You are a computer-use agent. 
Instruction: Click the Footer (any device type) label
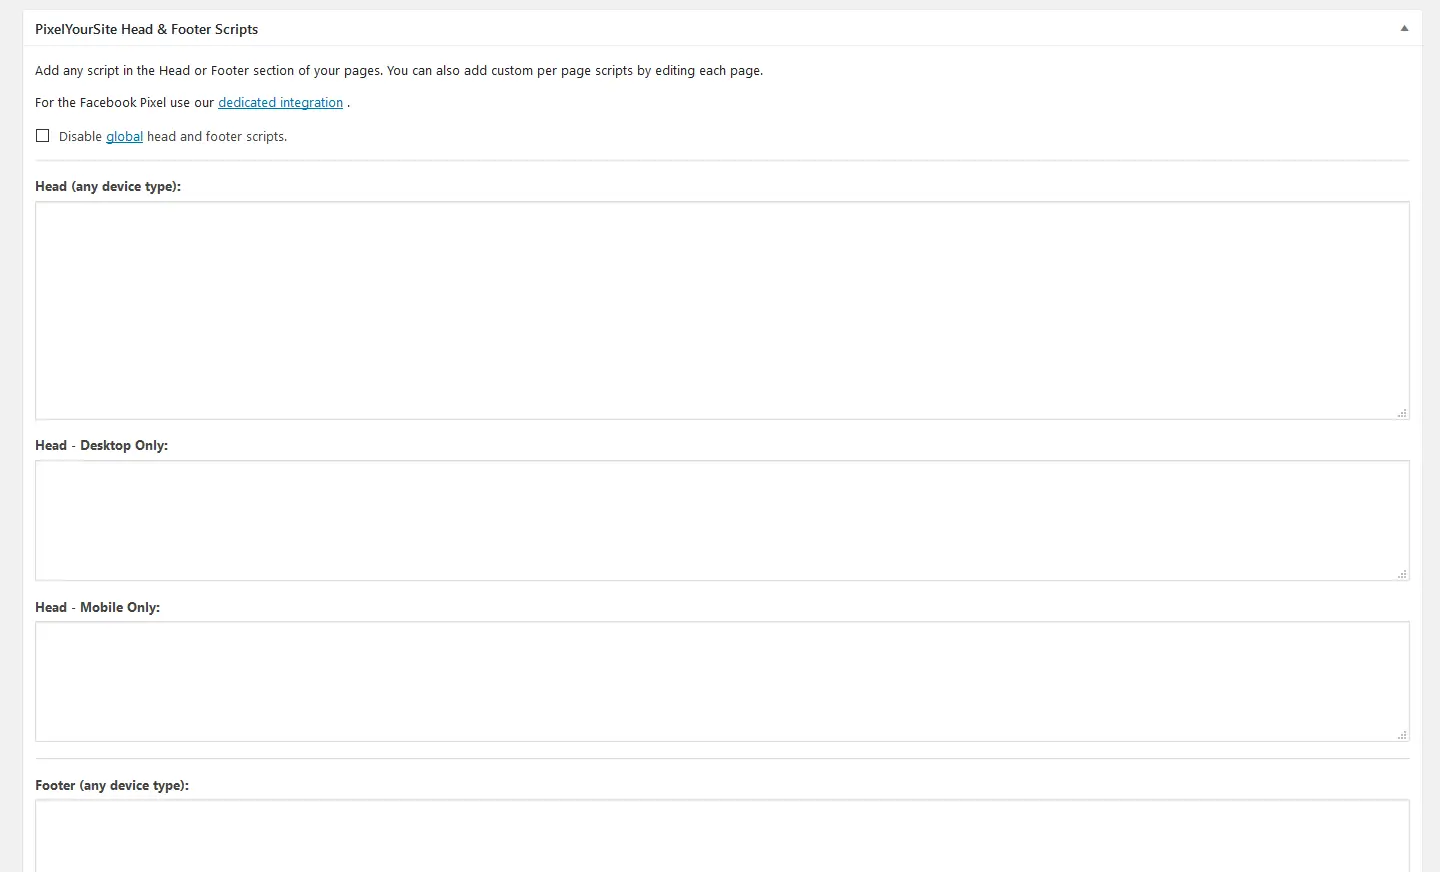(112, 785)
